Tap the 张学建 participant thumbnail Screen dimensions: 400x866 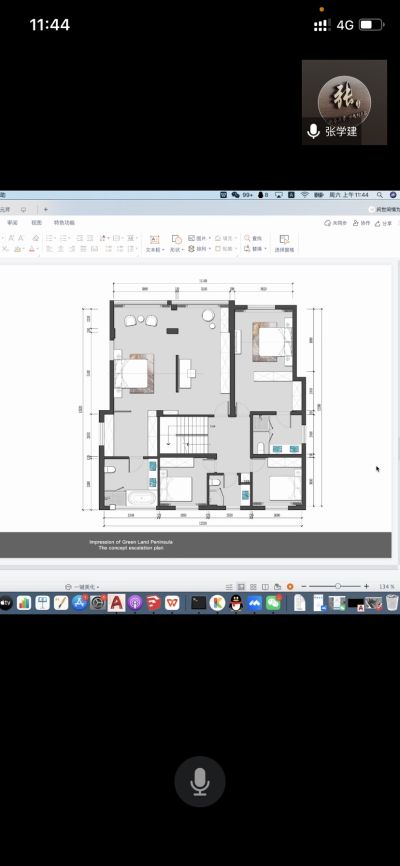[344, 102]
